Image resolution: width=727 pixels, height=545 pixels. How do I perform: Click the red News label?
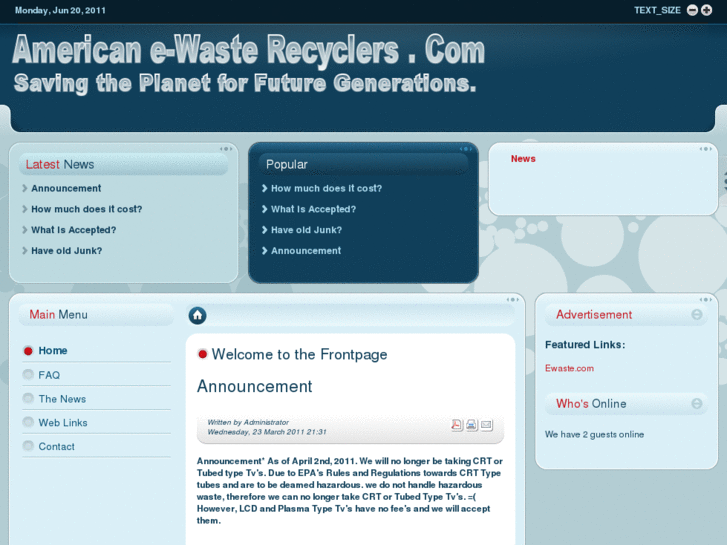coord(523,159)
